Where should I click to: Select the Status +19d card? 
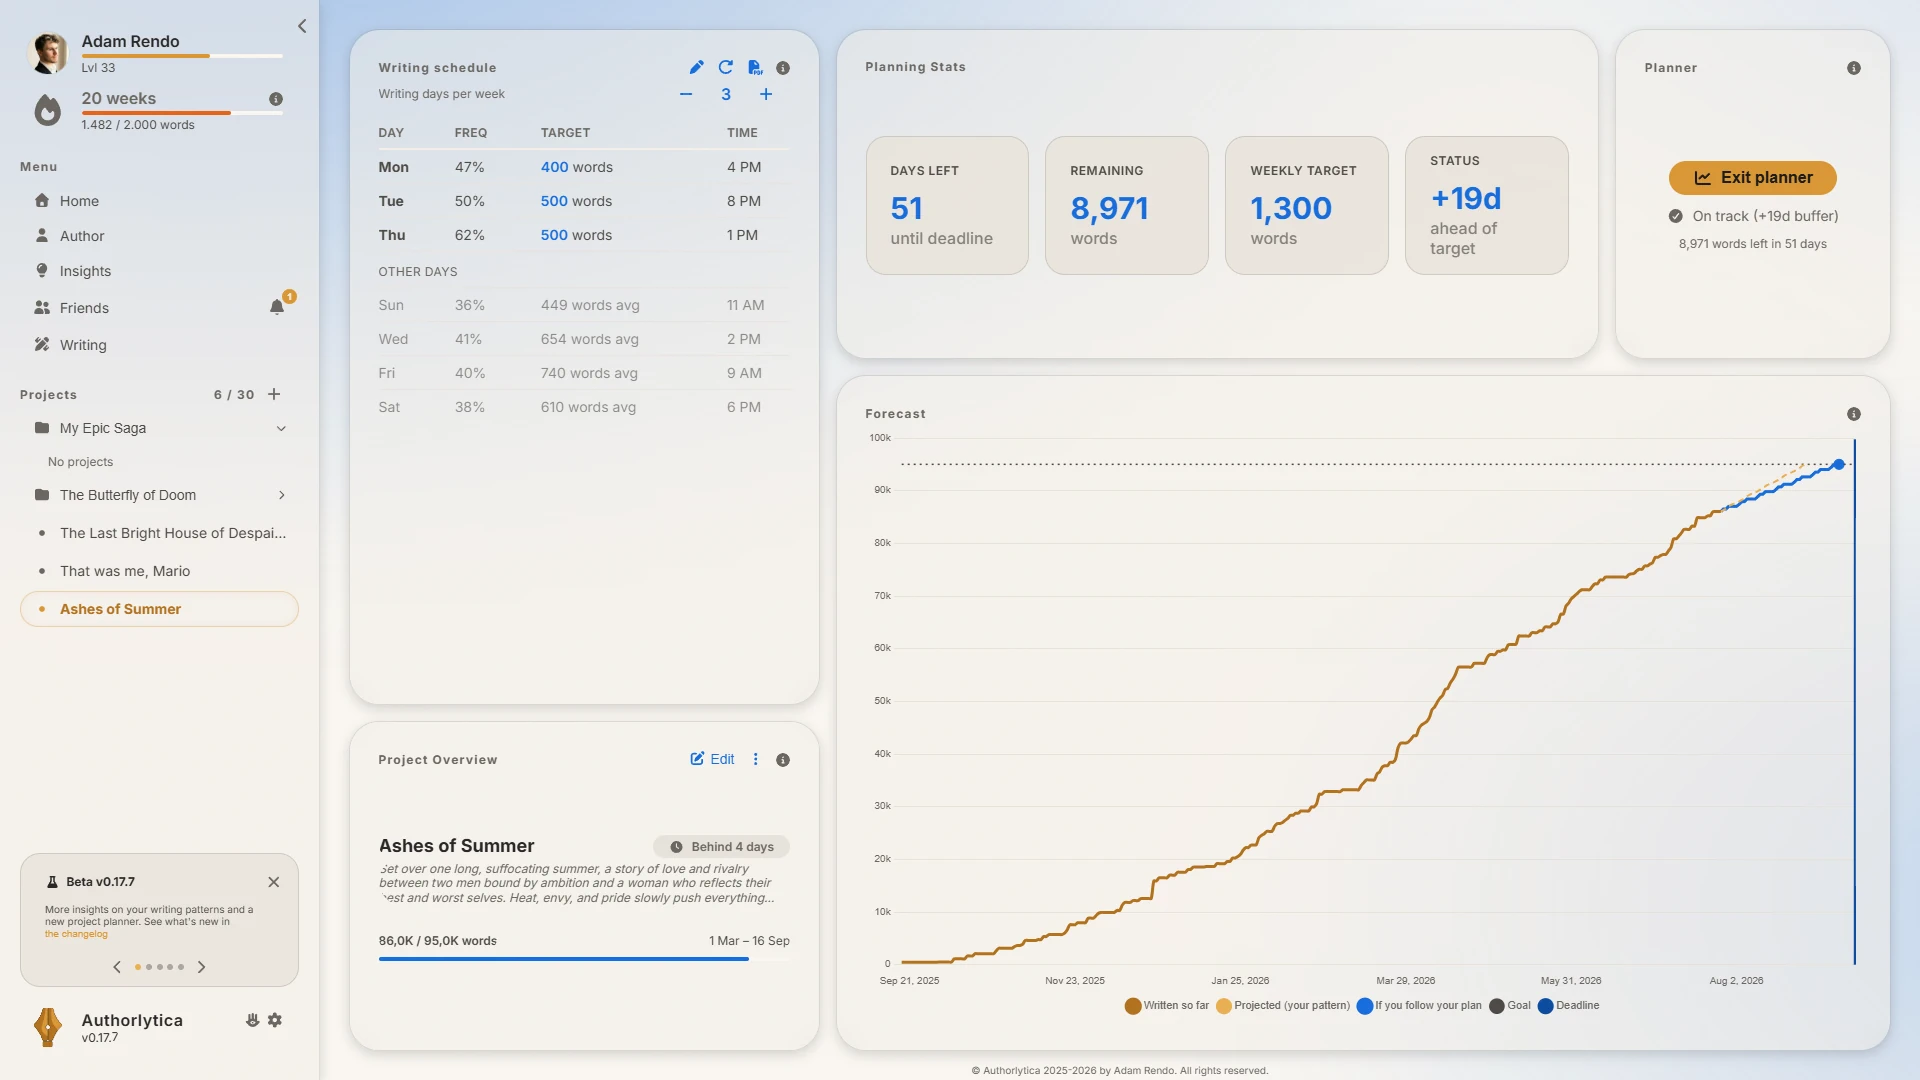(1487, 205)
